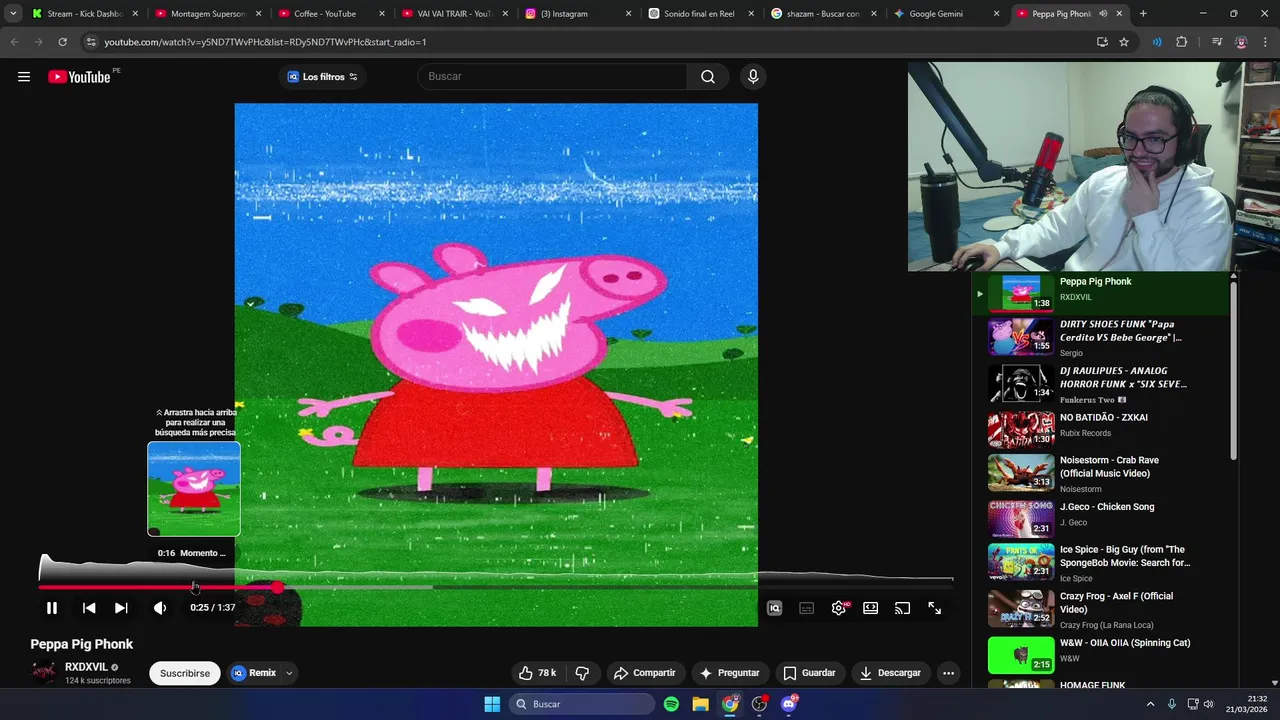
Task: Reload the current page
Action: point(62,42)
